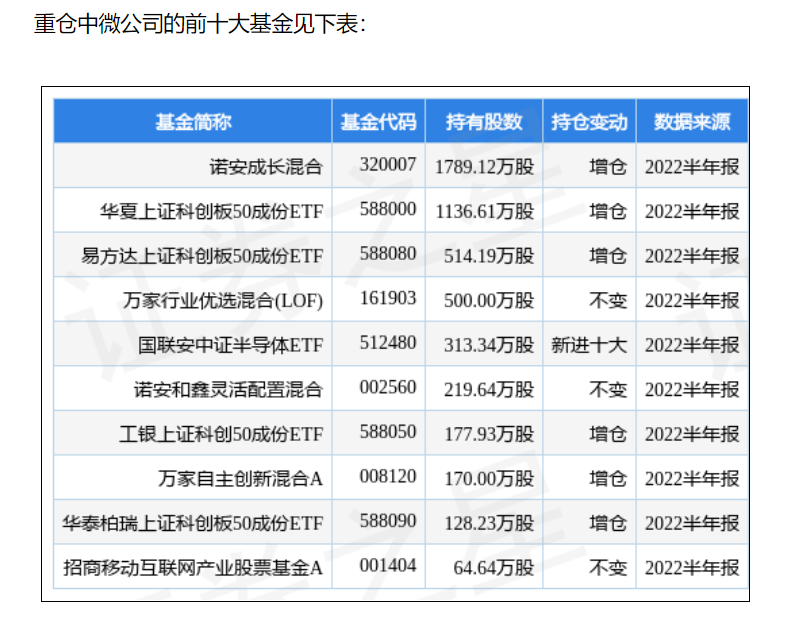This screenshot has width=796, height=626.
Task: Click fund code 588000
Action: (388, 209)
